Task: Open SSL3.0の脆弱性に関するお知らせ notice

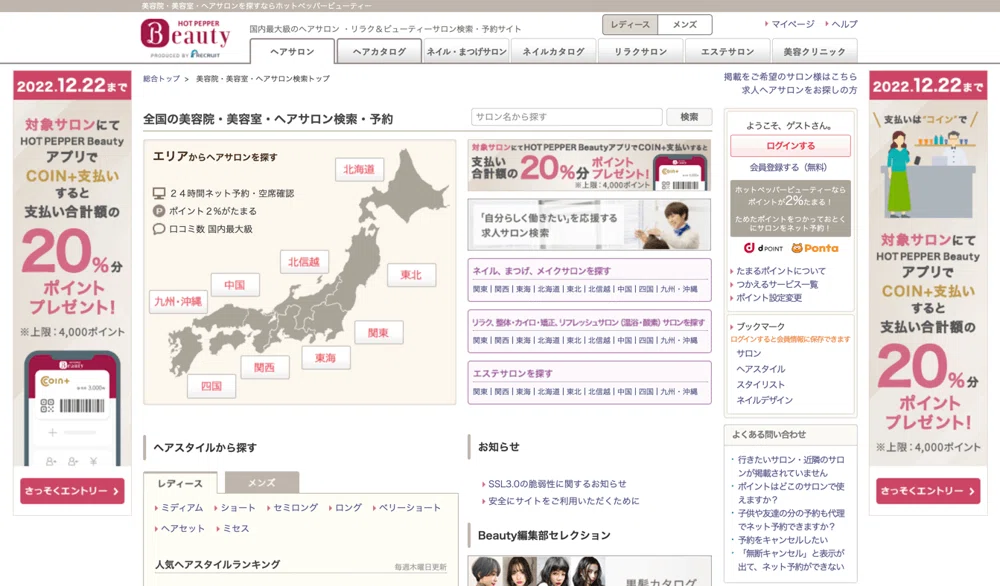Action: click(557, 484)
